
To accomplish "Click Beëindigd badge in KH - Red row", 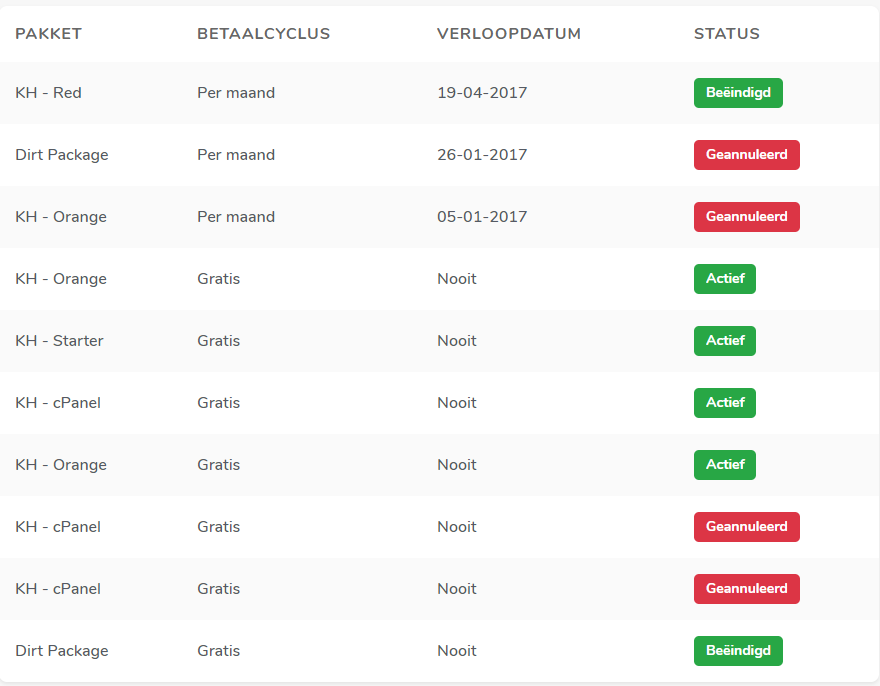I will pos(738,93).
